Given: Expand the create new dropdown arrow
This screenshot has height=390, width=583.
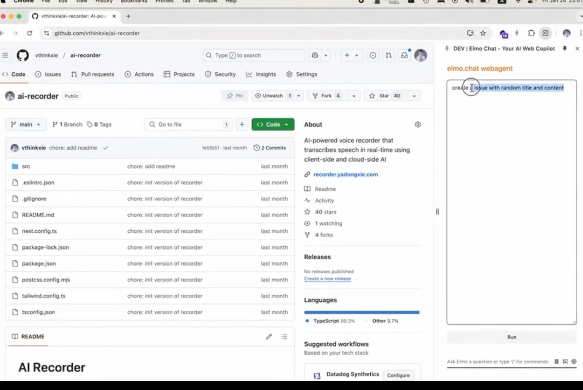Looking at the screenshot, I should tap(356, 55).
